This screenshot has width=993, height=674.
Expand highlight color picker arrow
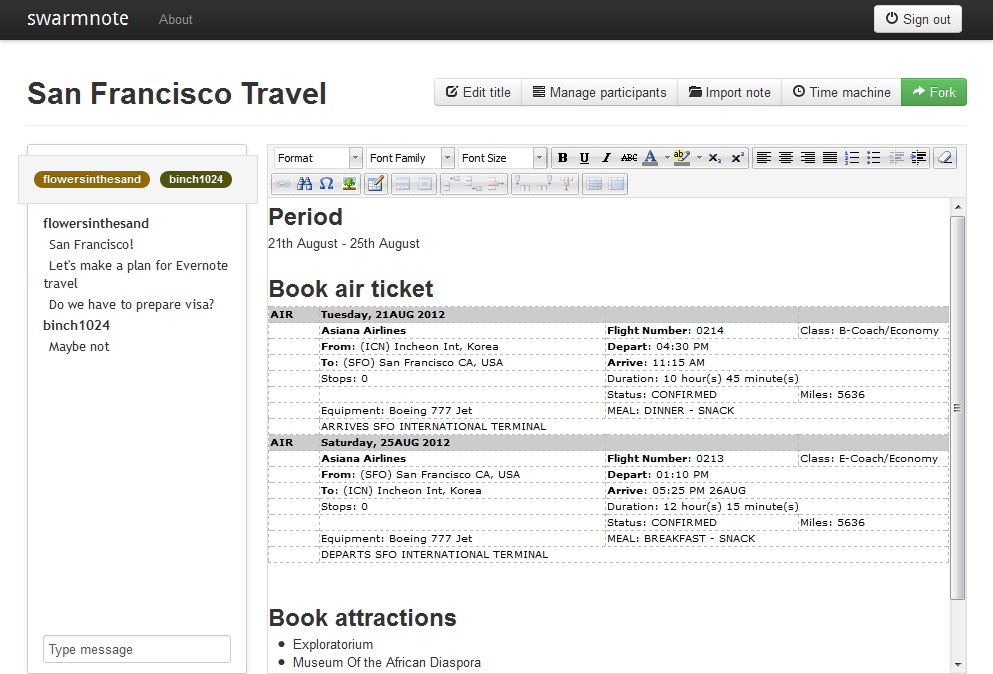(699, 158)
